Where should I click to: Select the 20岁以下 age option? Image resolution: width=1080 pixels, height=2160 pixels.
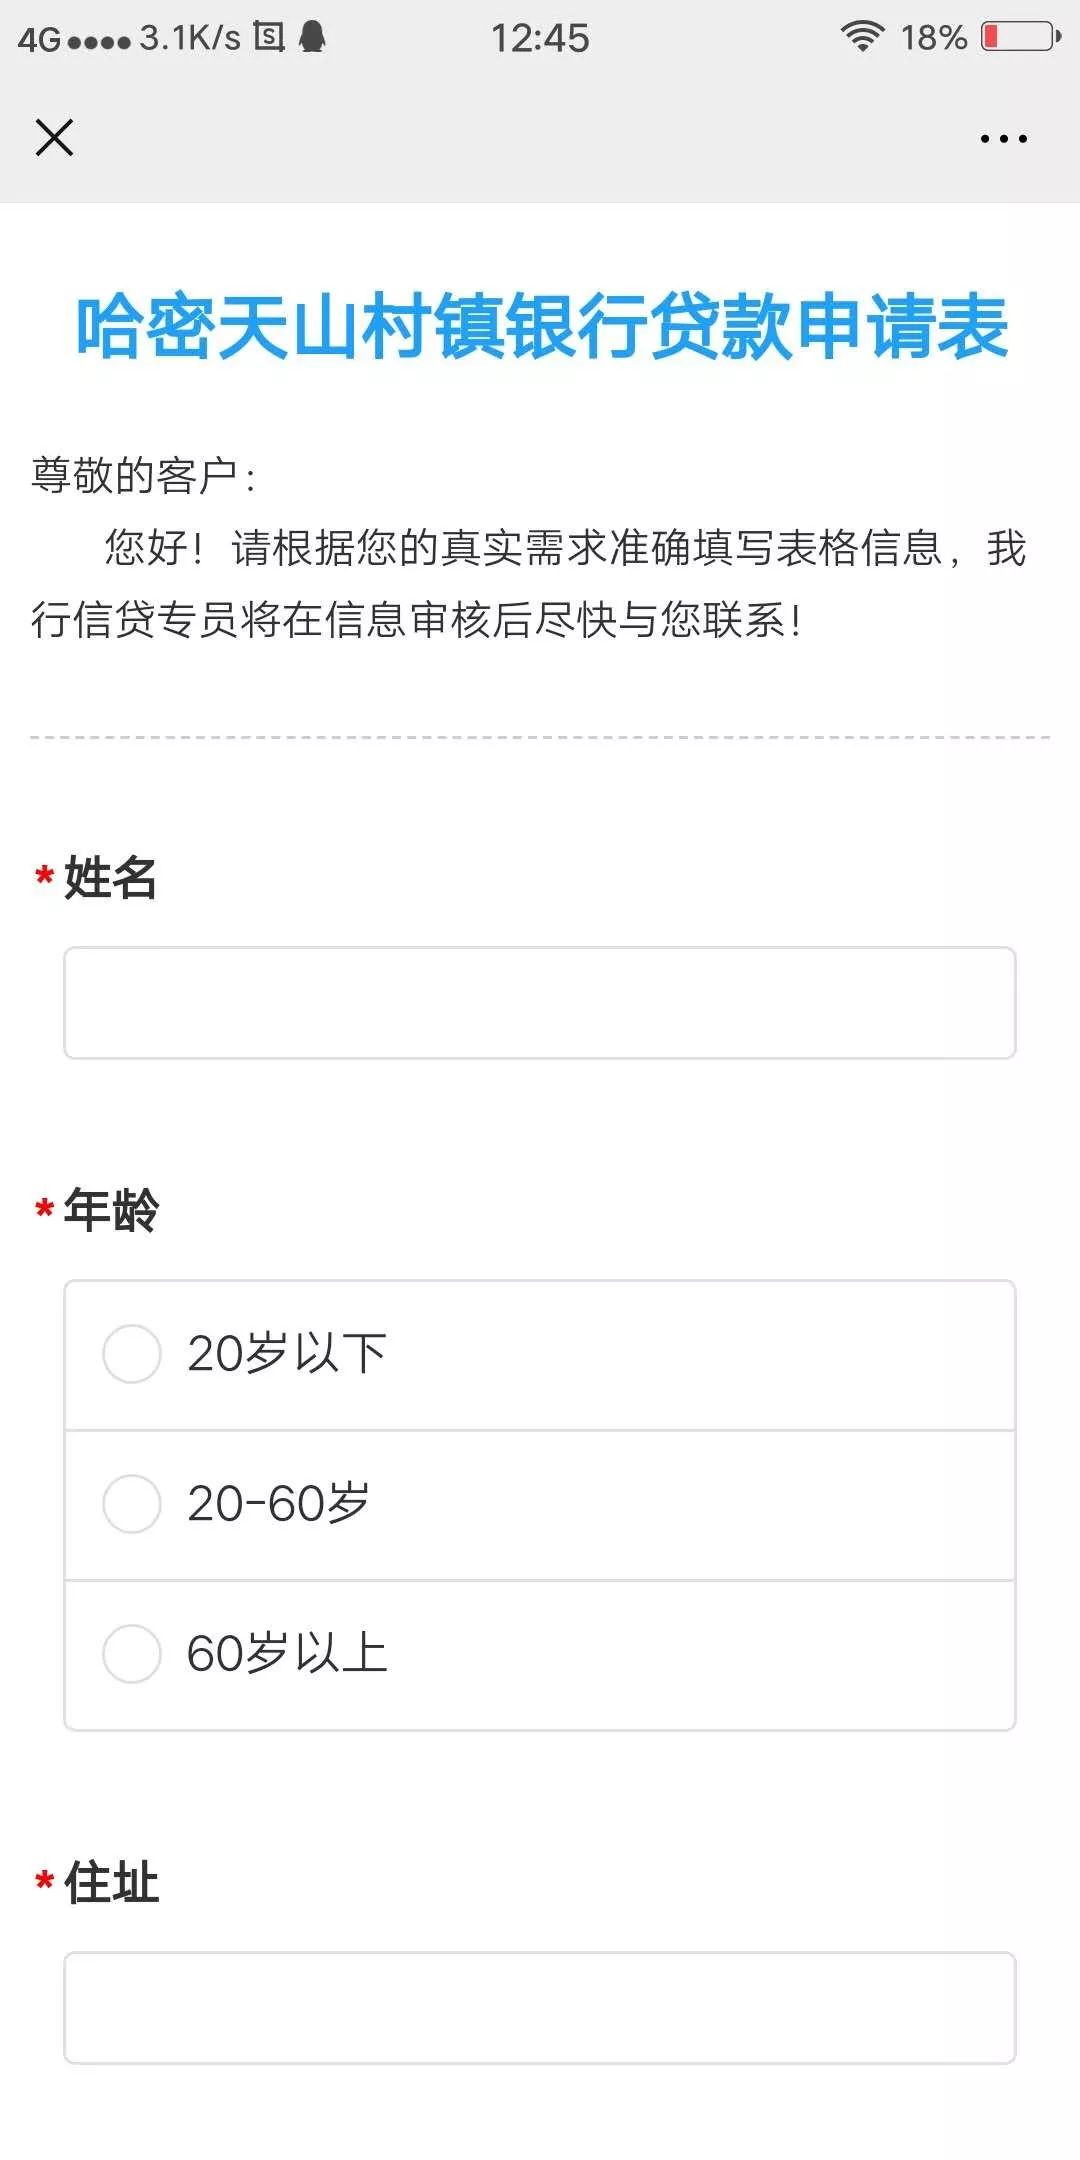(132, 1354)
